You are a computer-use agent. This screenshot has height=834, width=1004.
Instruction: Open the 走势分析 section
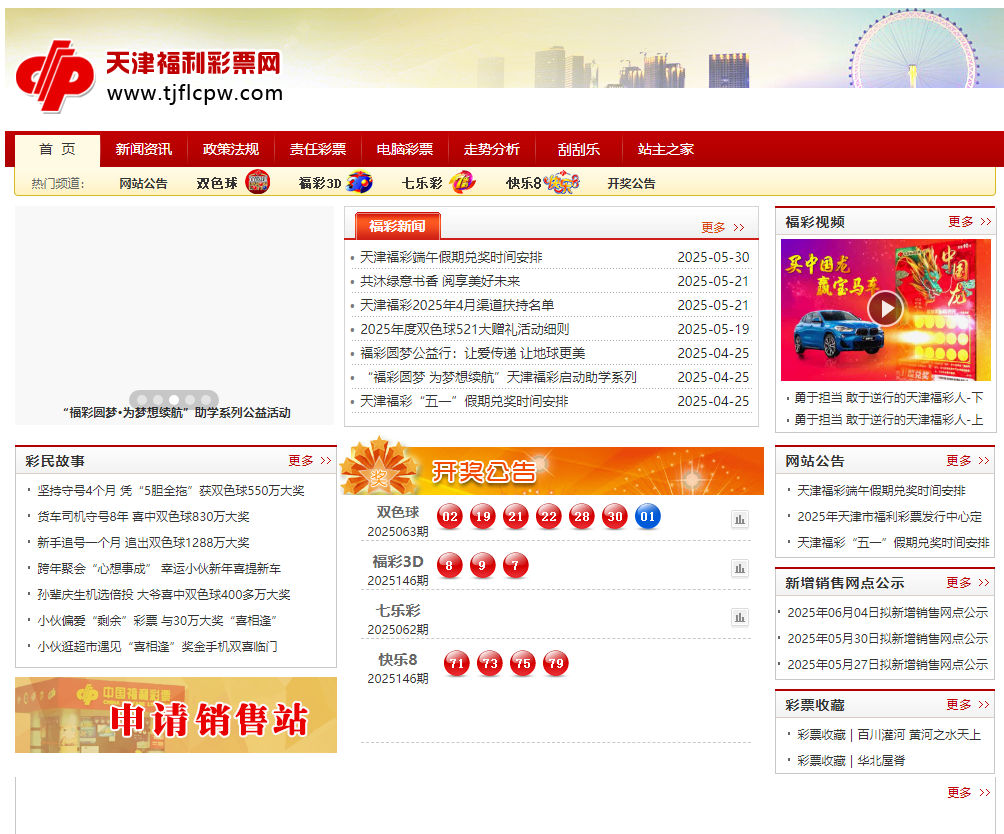coord(494,148)
